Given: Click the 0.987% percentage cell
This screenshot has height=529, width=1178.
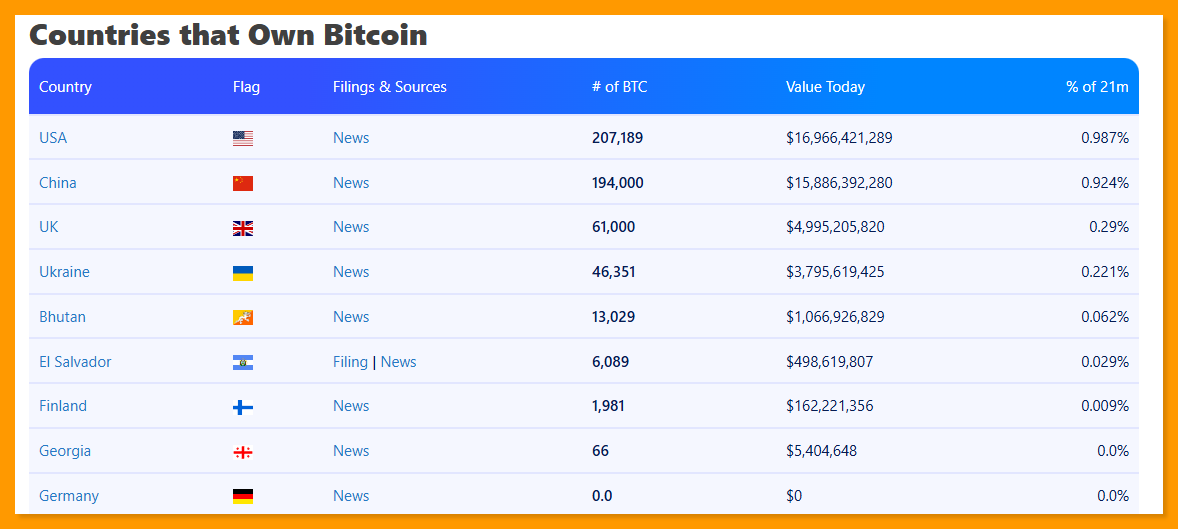Looking at the screenshot, I should click(x=1105, y=138).
